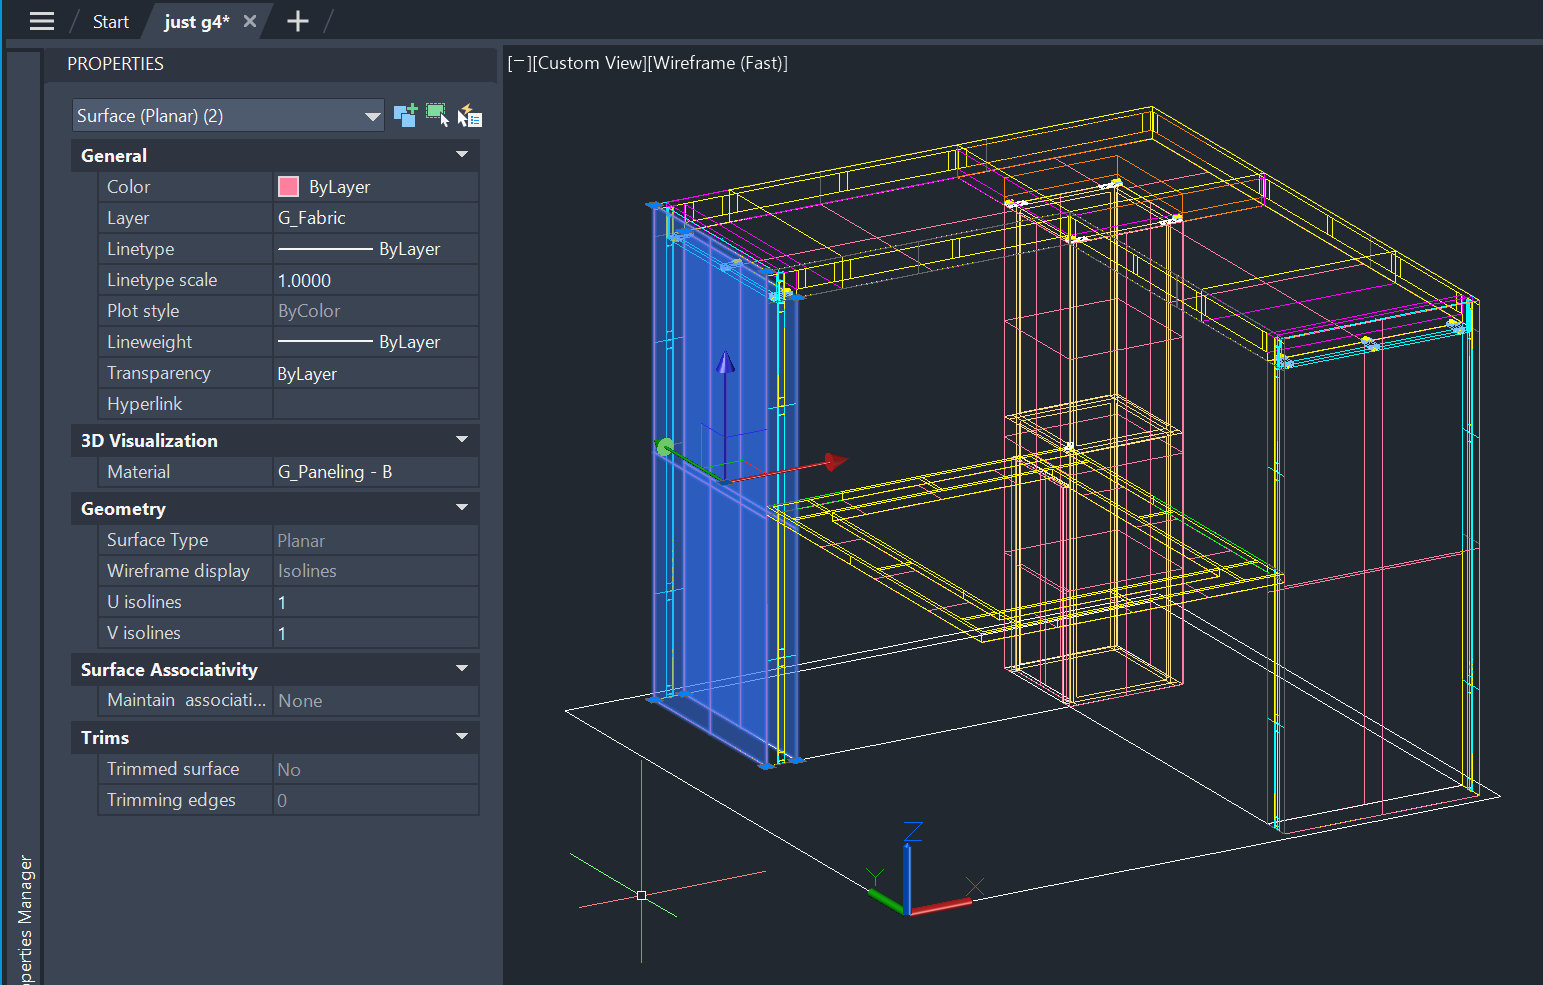Select the just g4 drawing tab
1543x985 pixels.
(x=197, y=20)
